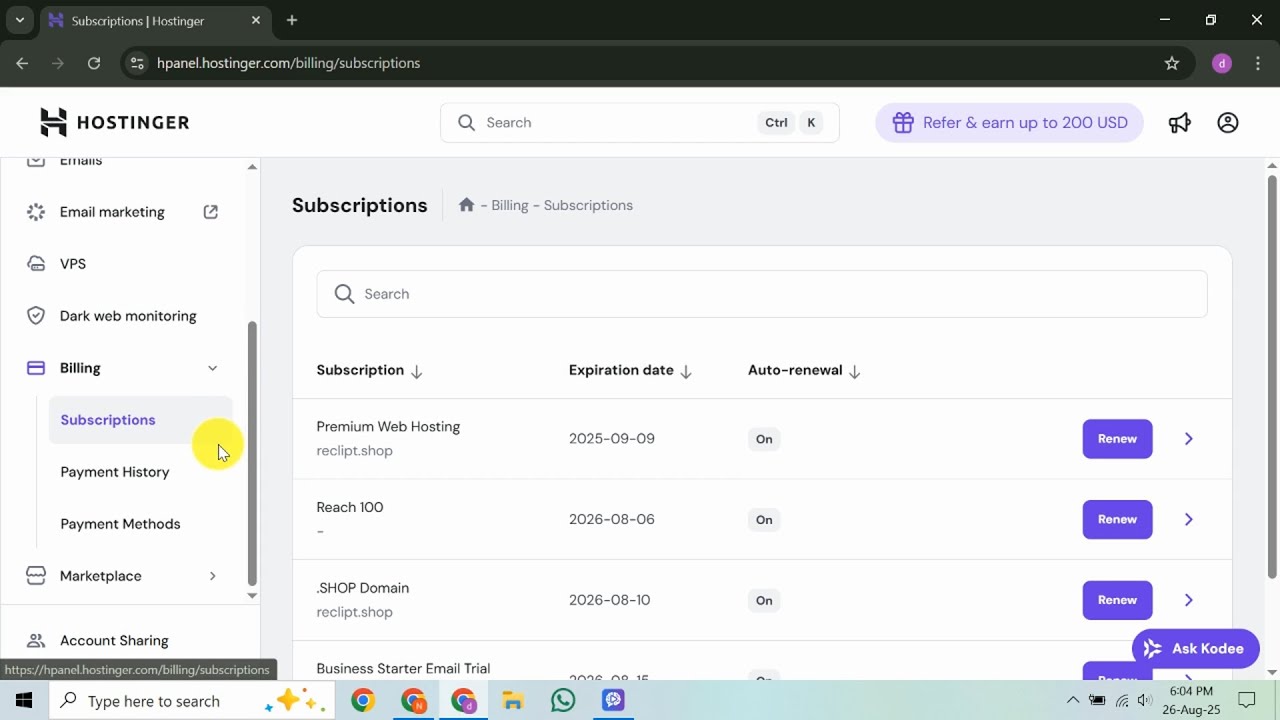Toggle the On auto-renewal badge for .SHOP Domain
This screenshot has height=720, width=1280.
pyautogui.click(x=764, y=601)
